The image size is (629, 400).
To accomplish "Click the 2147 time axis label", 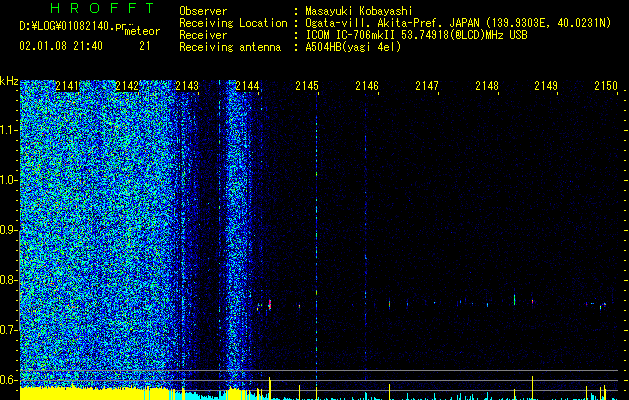I will (x=427, y=86).
